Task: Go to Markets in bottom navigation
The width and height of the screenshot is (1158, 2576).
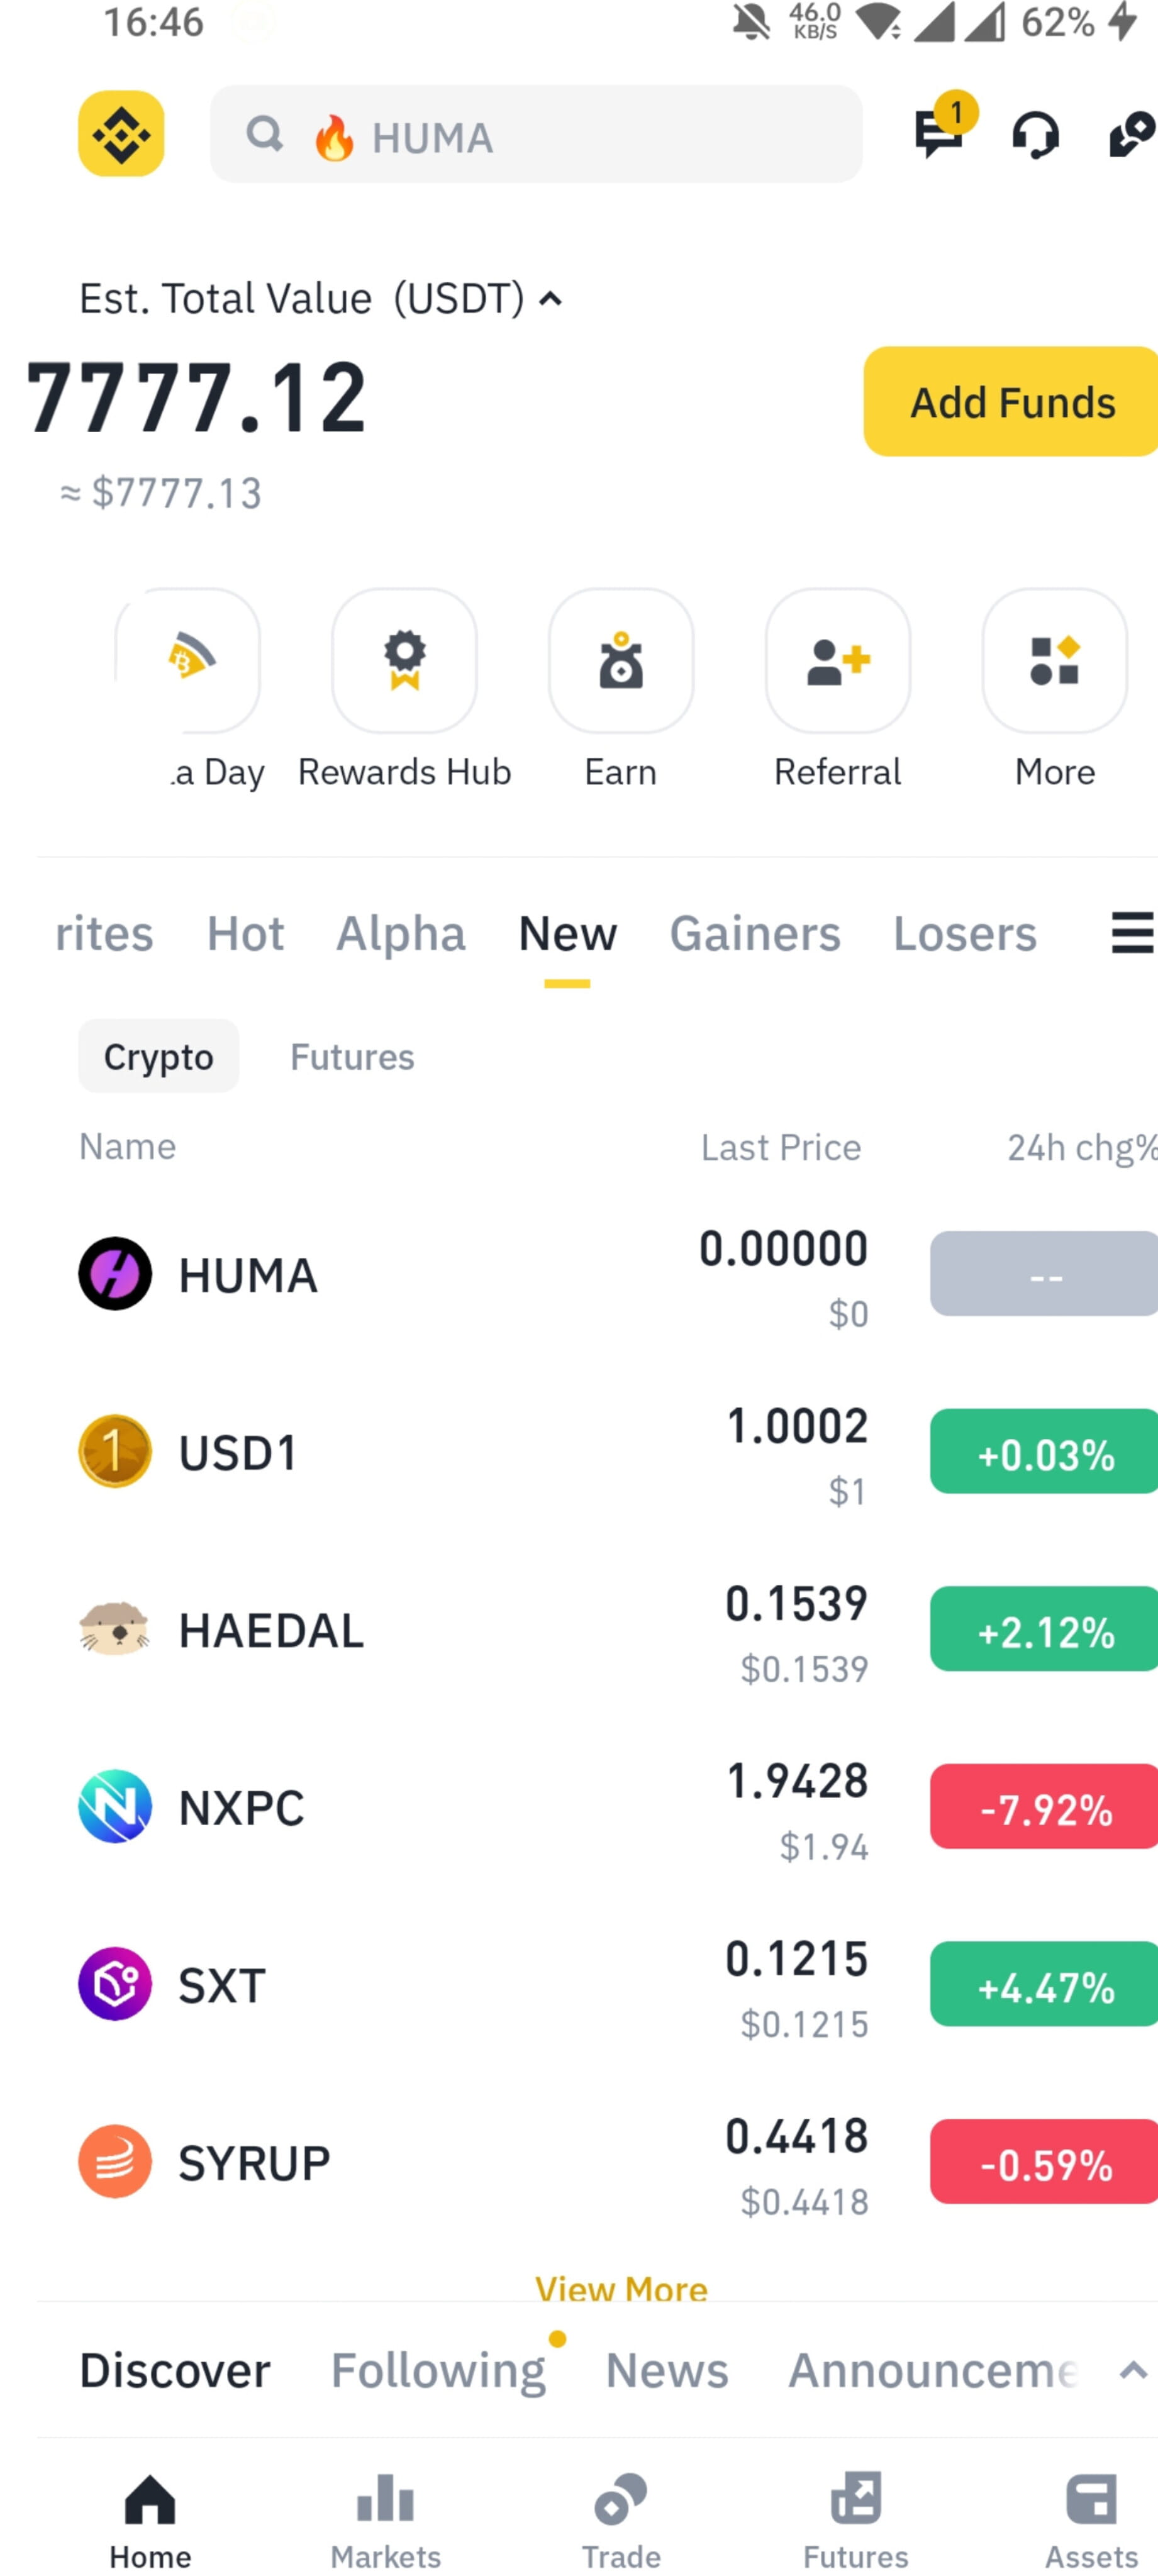Action: click(386, 2520)
